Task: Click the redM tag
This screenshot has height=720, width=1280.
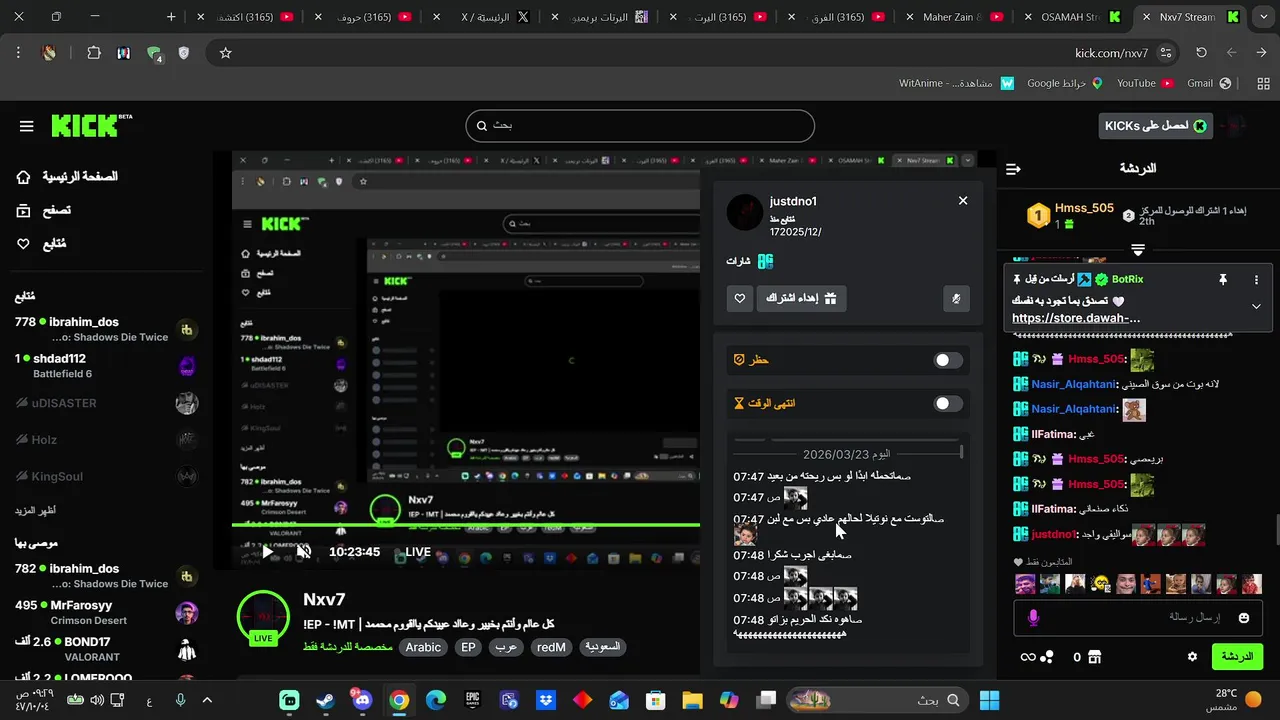Action: 551,647
